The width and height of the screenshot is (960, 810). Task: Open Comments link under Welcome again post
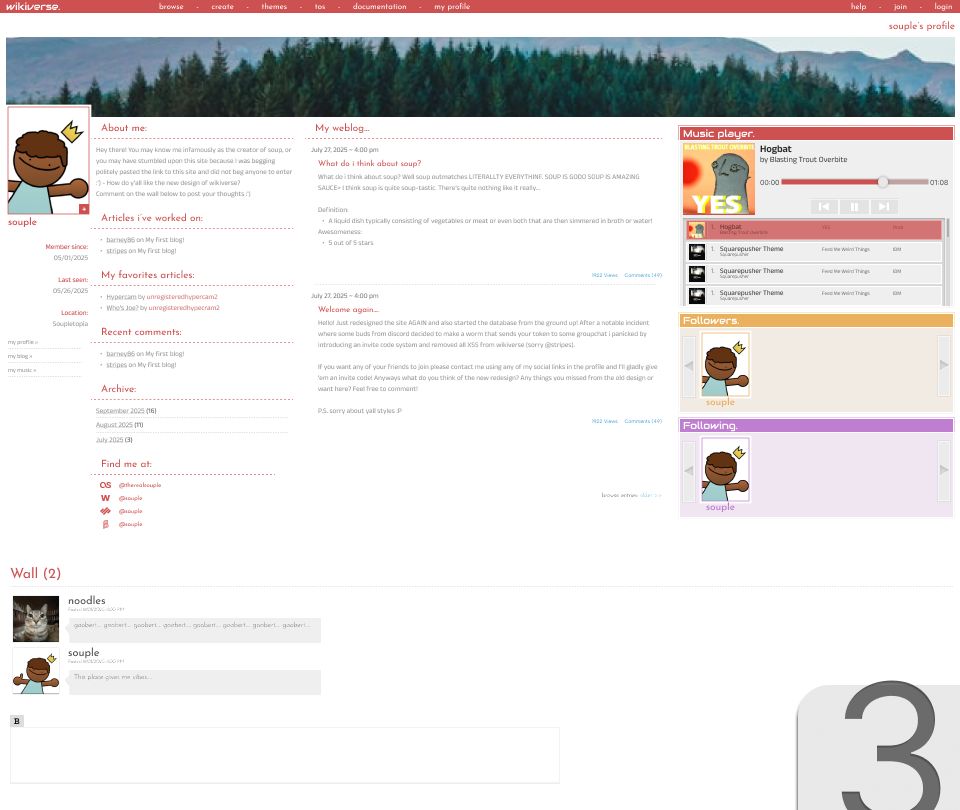[643, 421]
